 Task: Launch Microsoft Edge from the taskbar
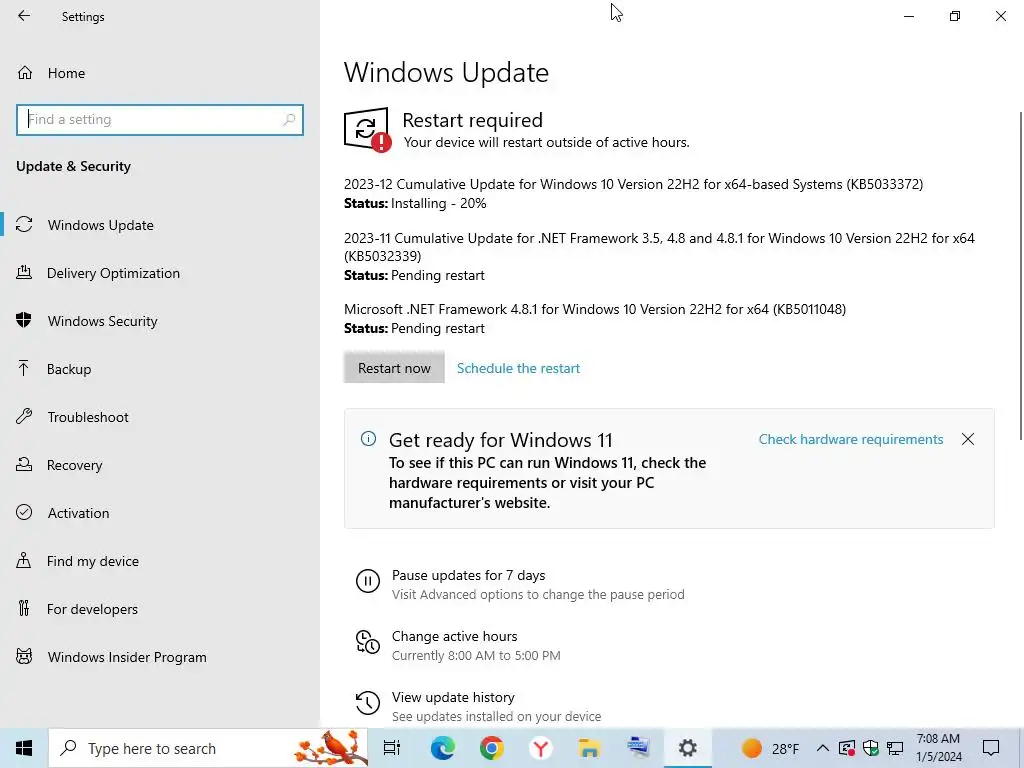[x=442, y=748]
